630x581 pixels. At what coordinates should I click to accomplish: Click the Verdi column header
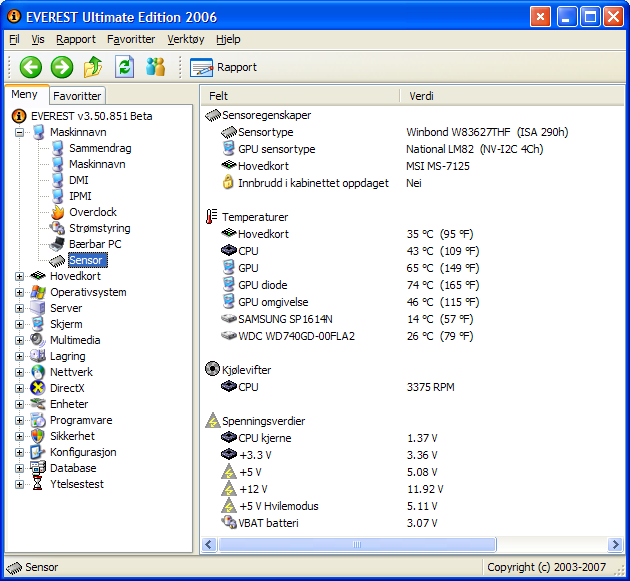512,96
